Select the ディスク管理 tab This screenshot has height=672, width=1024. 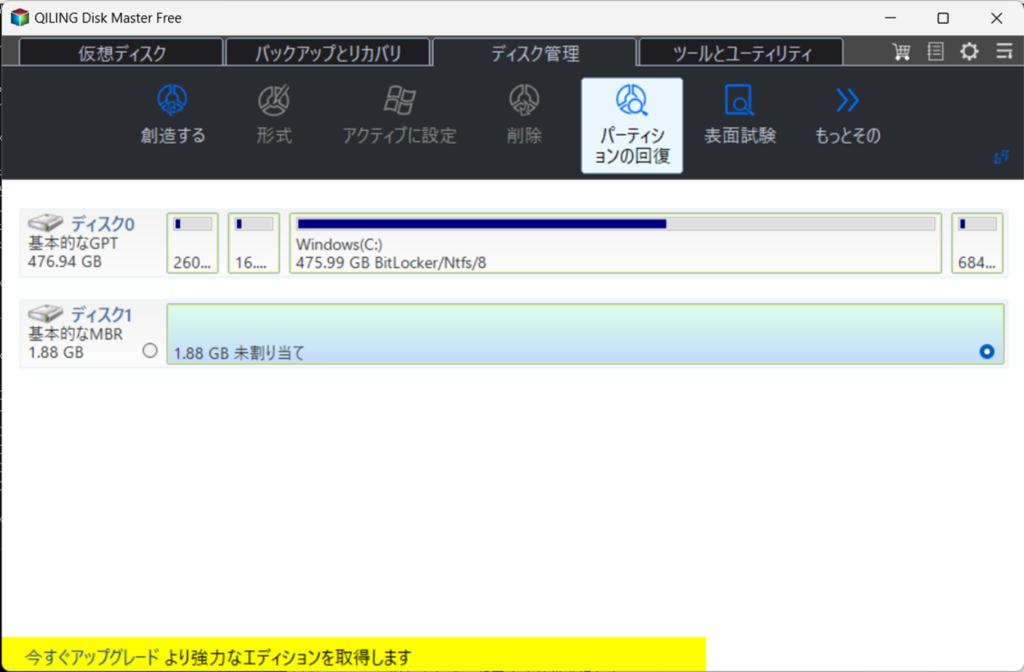[534, 53]
